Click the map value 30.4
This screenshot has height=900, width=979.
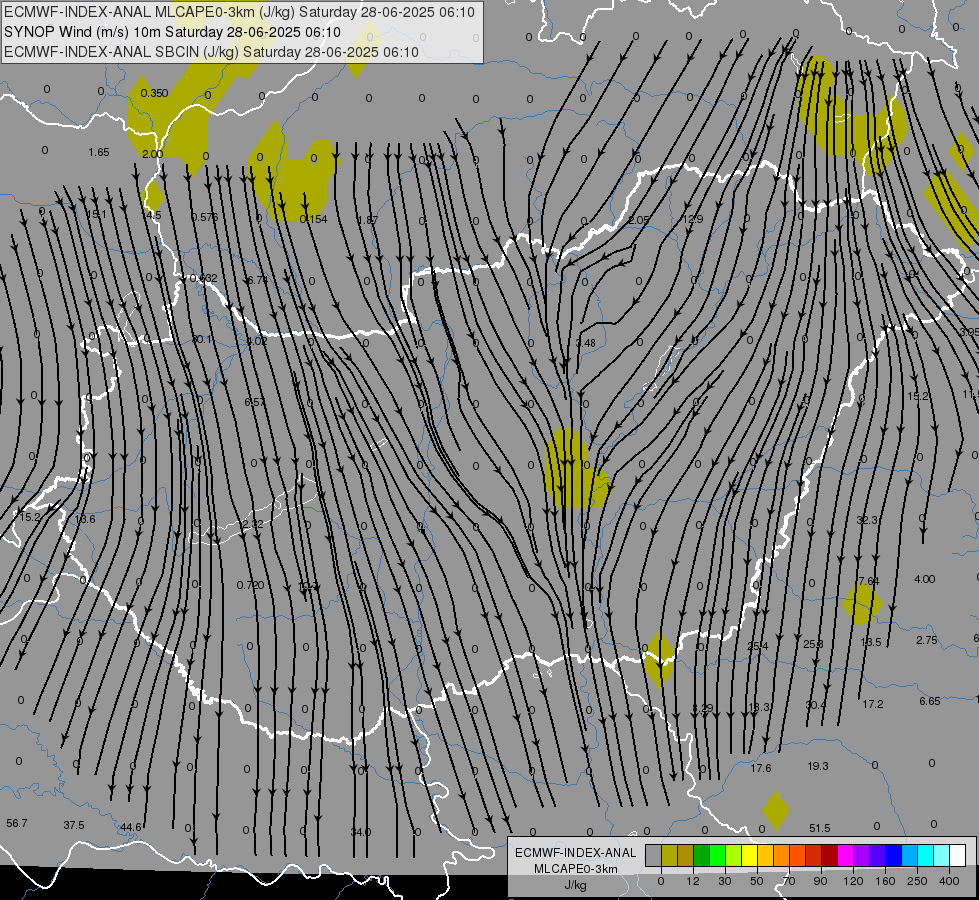coord(816,705)
